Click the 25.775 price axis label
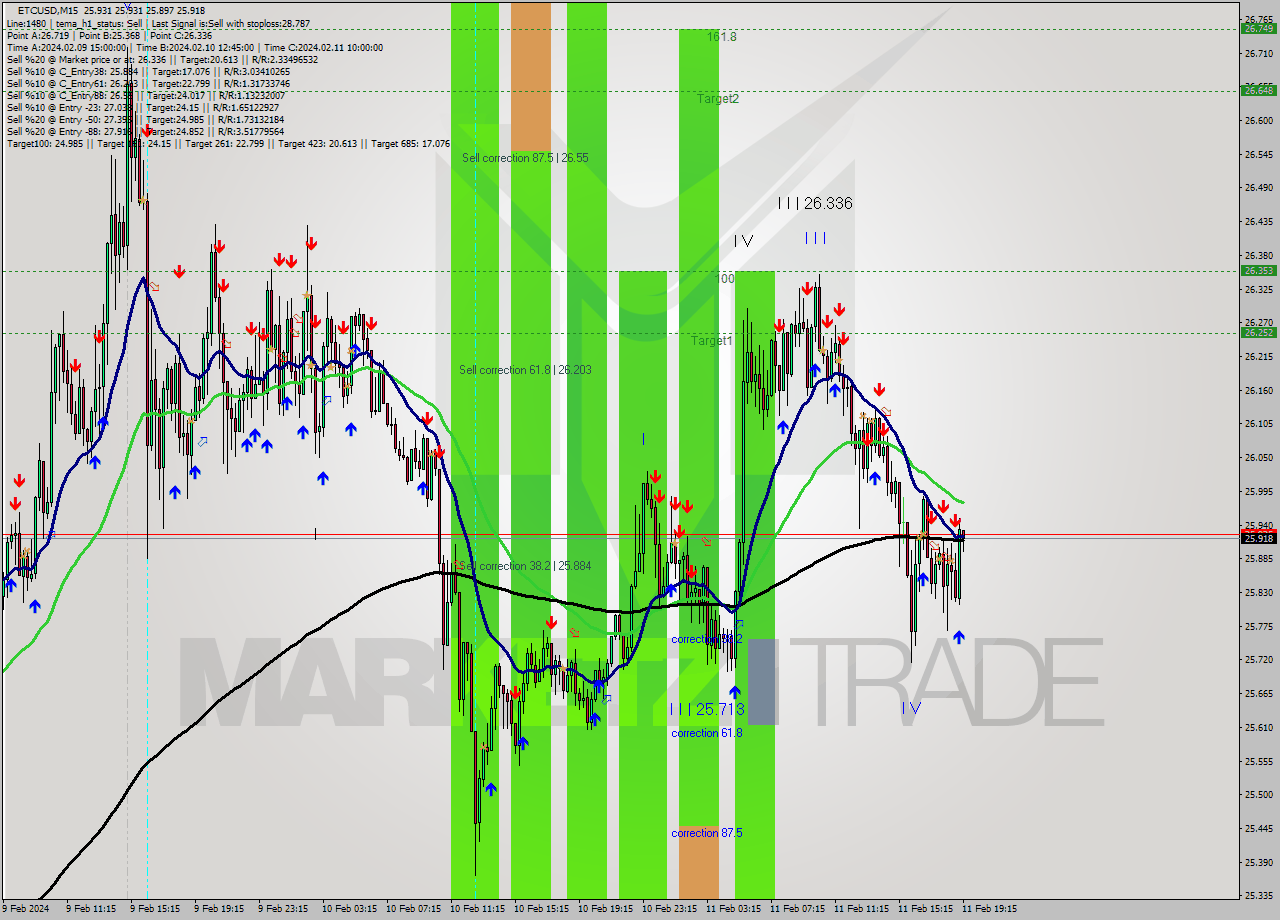 click(1258, 626)
